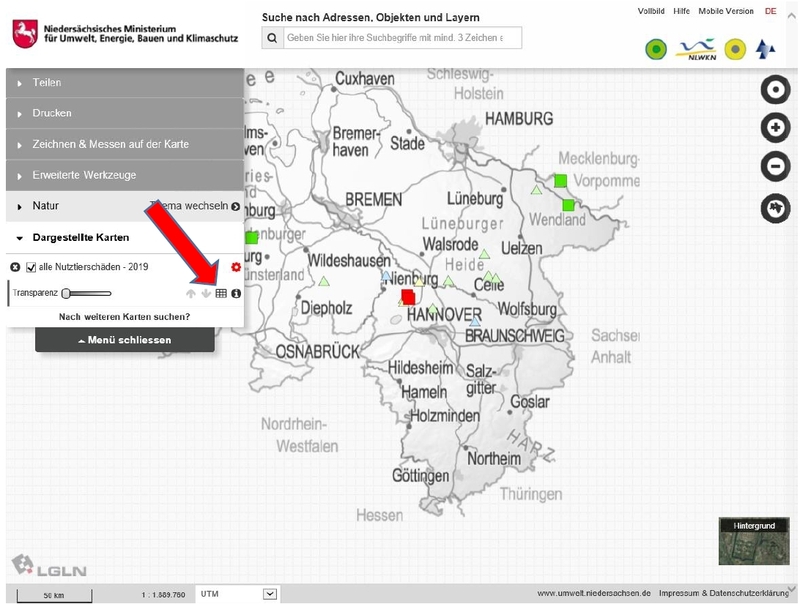
Task: Click the NLWKN logo icon
Action: (x=695, y=48)
